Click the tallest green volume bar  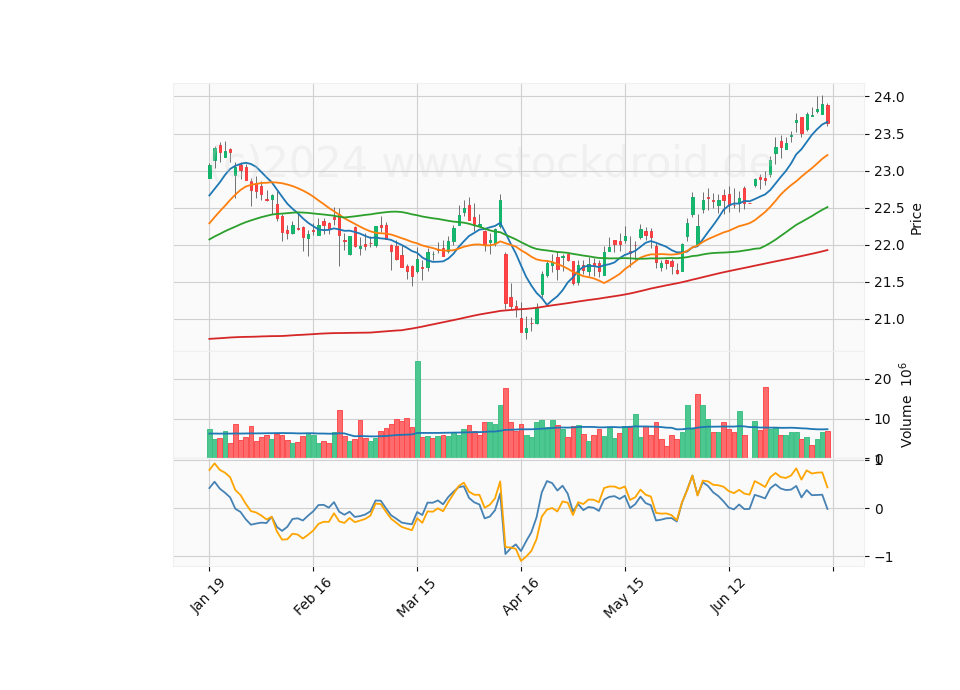[418, 410]
